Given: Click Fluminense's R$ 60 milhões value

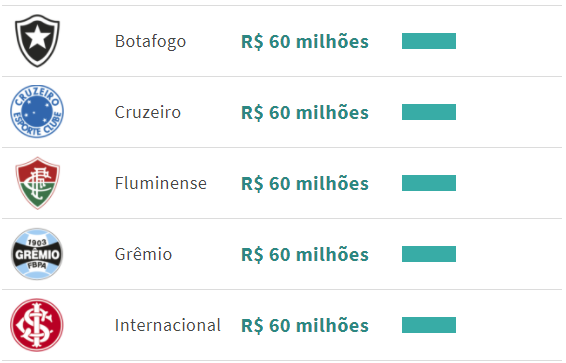Looking at the screenshot, I should tap(305, 183).
